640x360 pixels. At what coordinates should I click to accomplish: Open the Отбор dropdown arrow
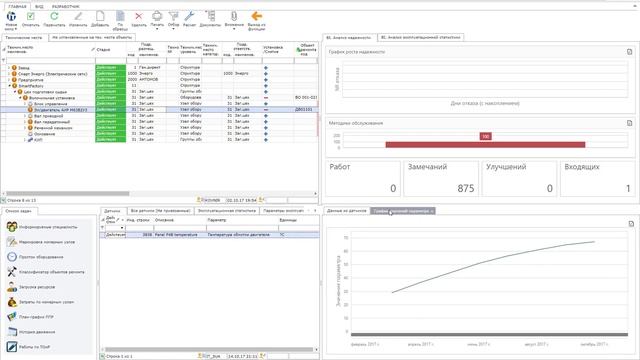(173, 29)
